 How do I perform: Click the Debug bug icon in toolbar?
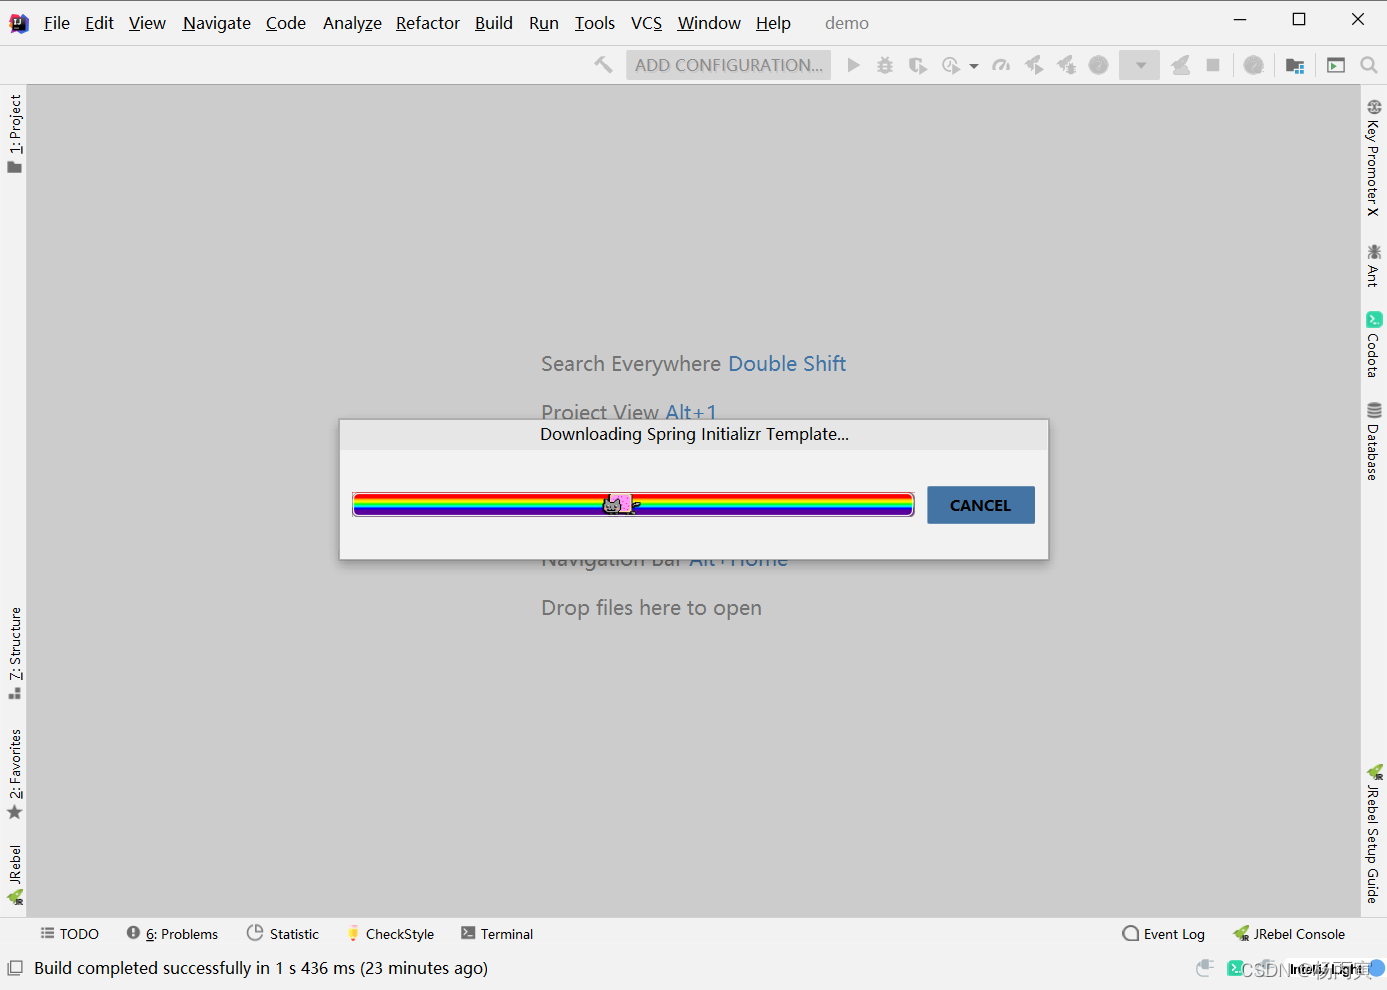tap(885, 65)
